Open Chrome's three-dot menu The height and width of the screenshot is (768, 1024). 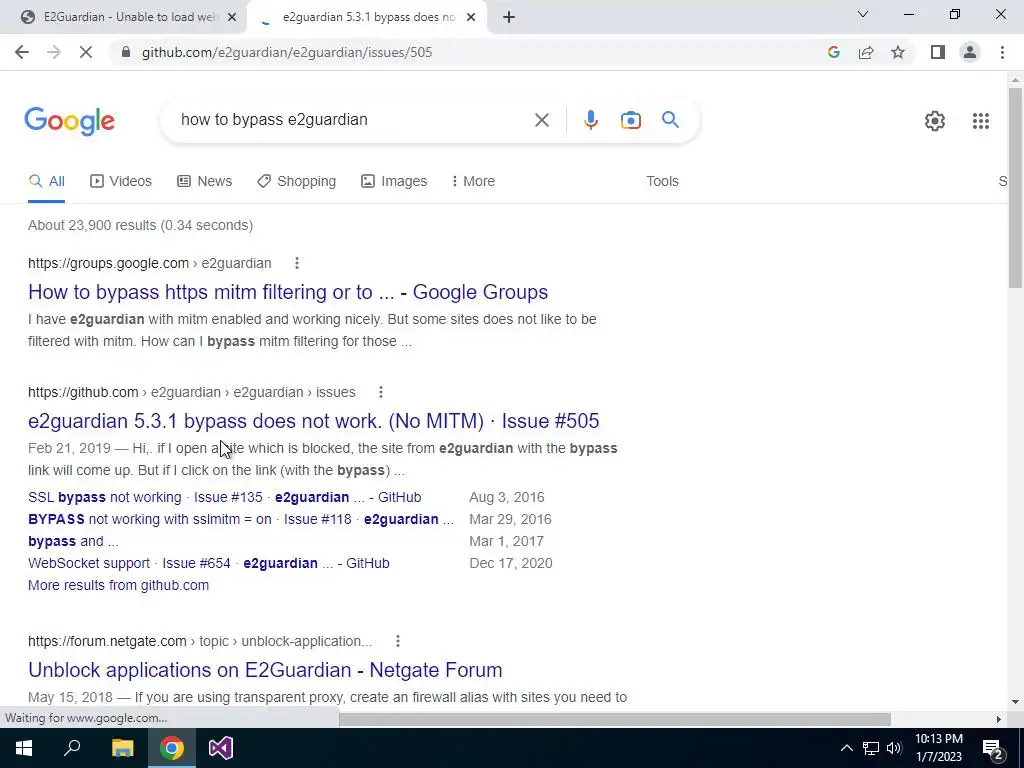pyautogui.click(x=1002, y=52)
